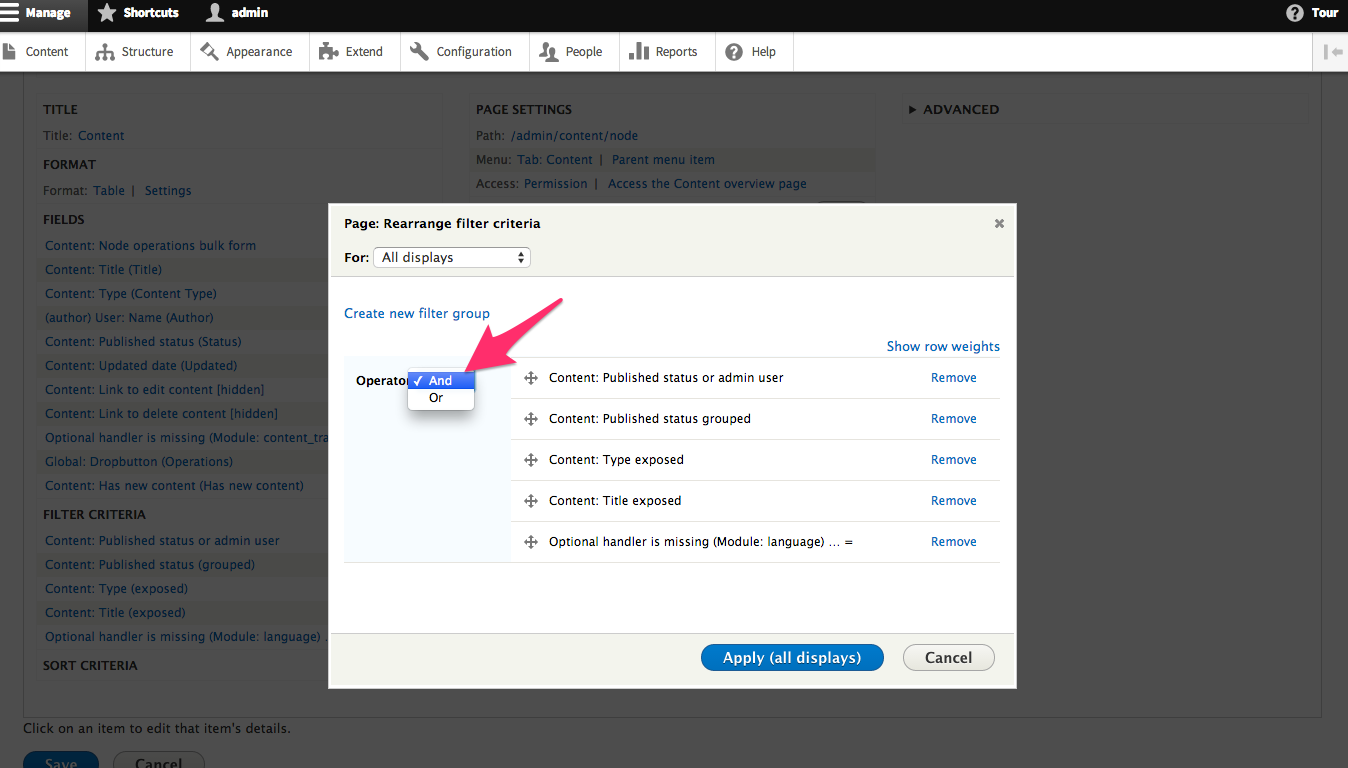
Task: Click drag handle for Published status grouped
Action: [x=531, y=419]
